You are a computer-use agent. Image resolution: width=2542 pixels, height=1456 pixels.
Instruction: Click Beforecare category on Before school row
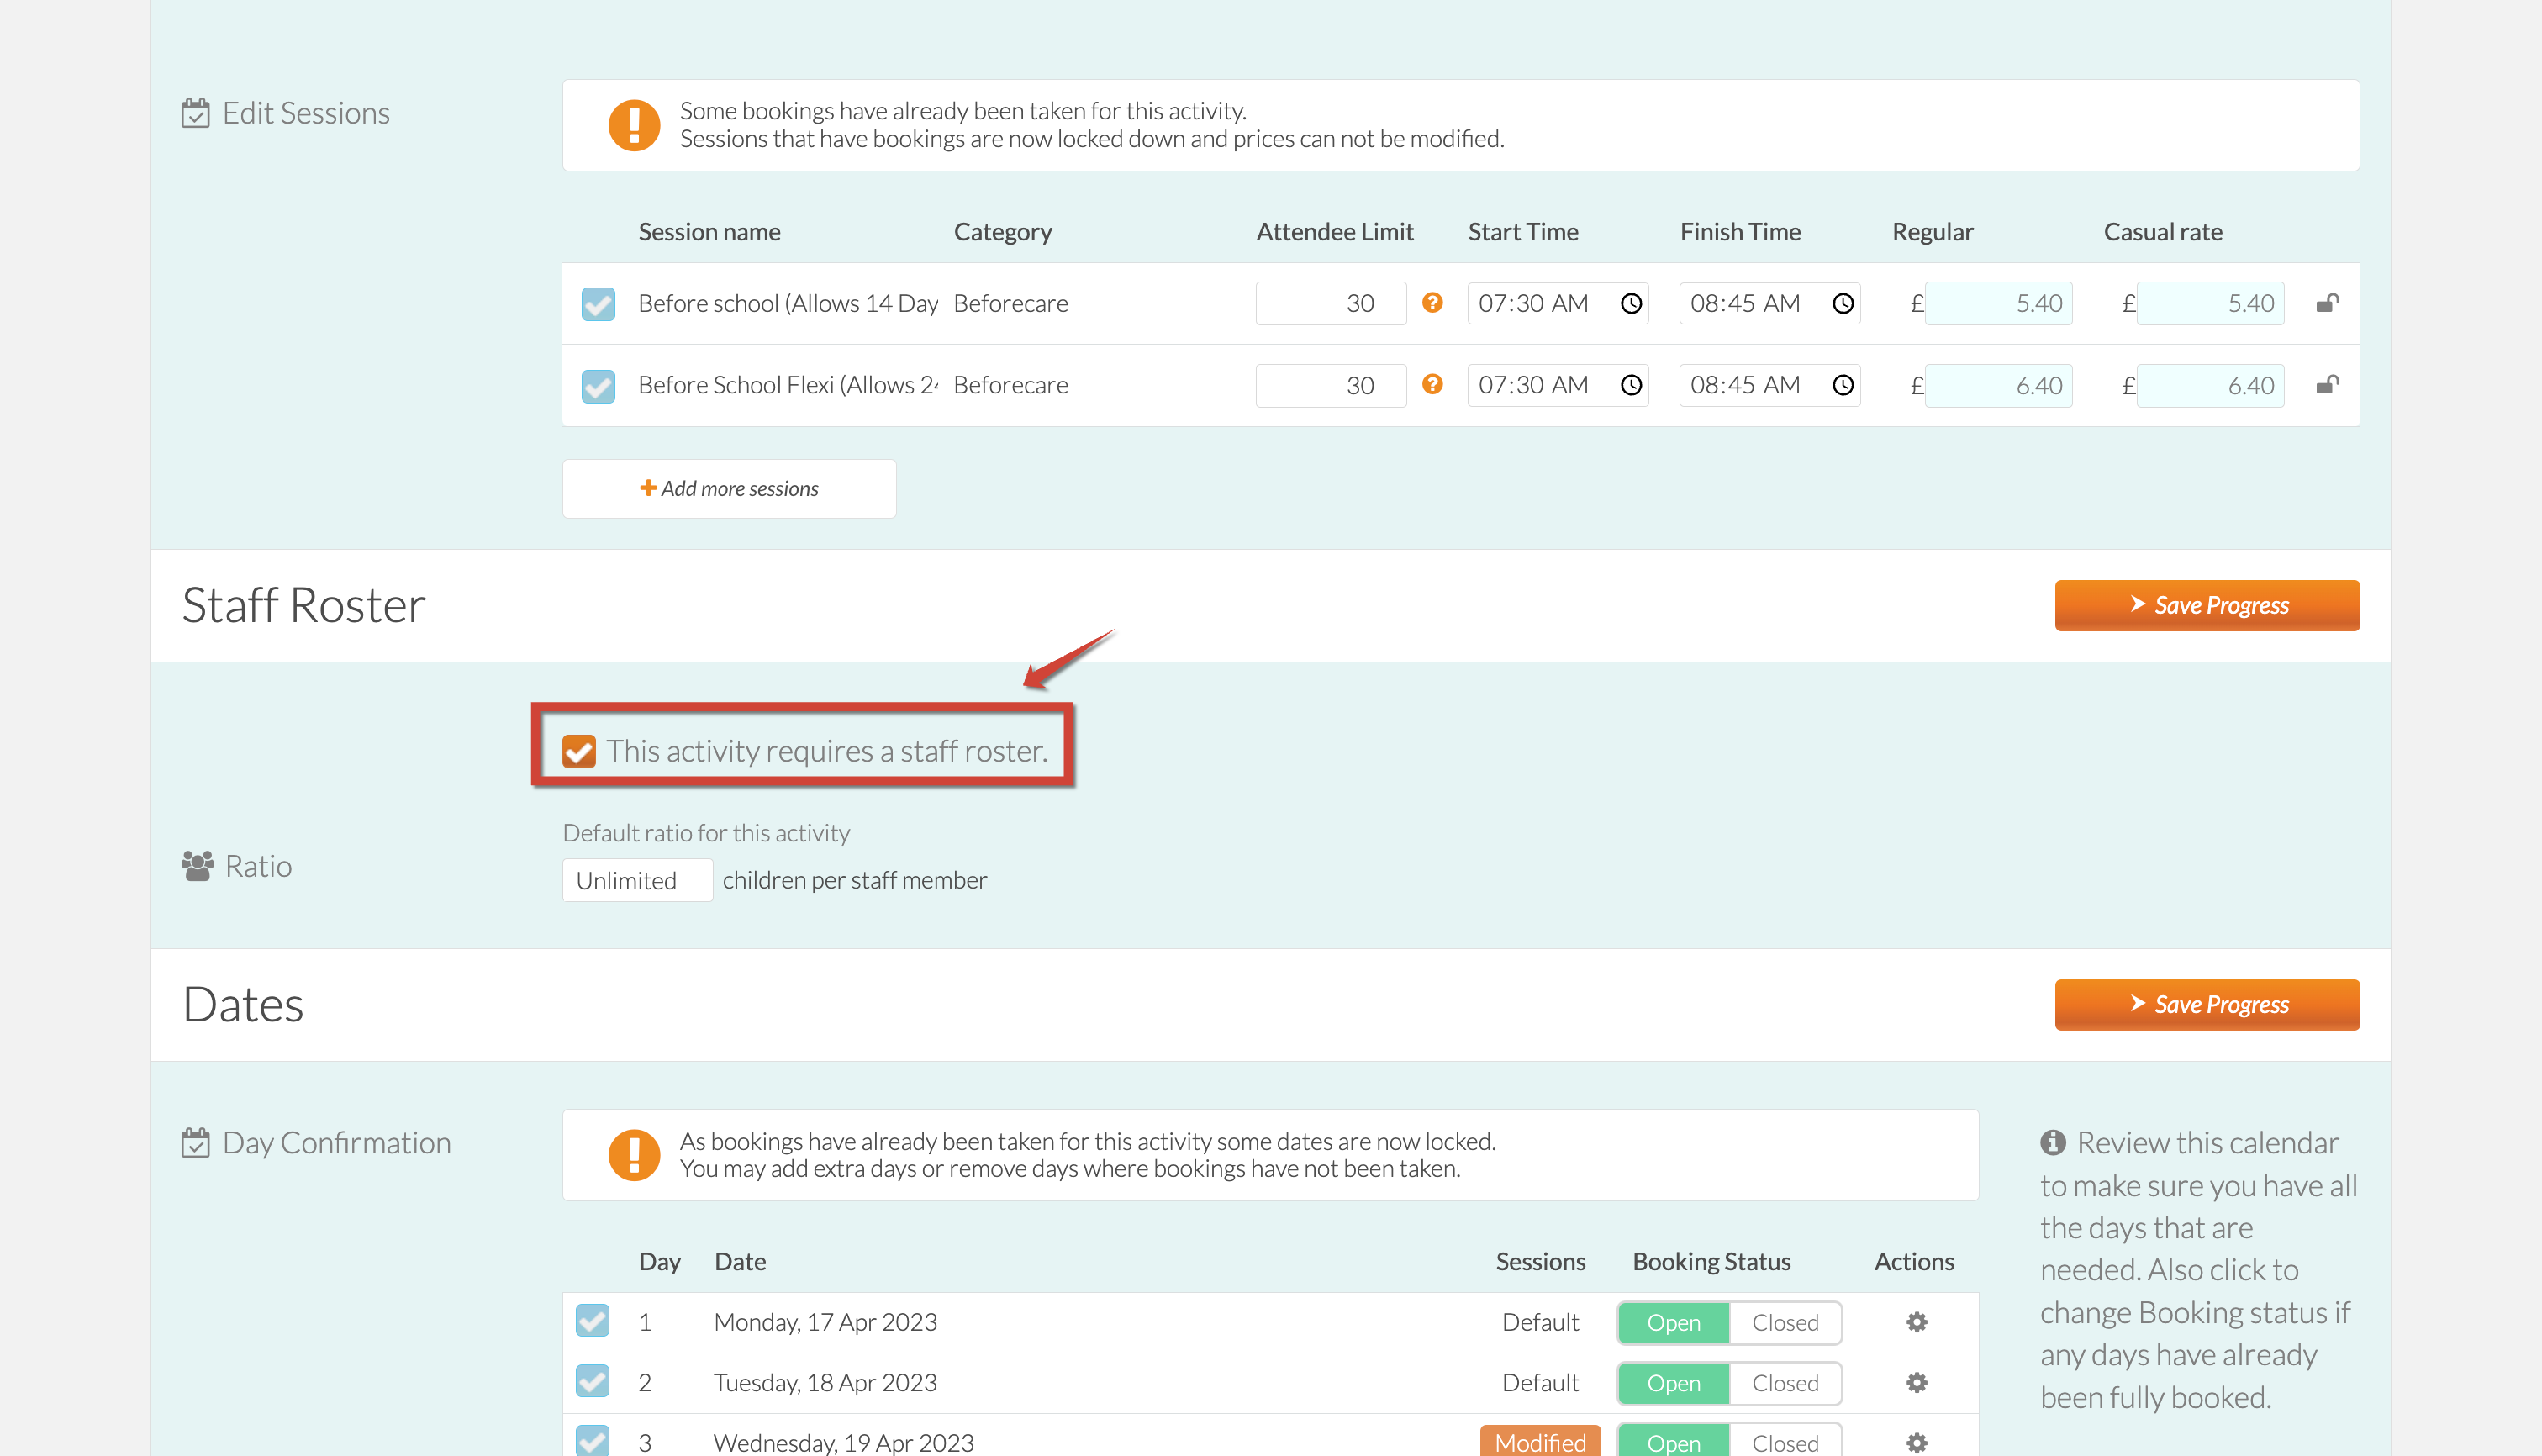click(1010, 303)
